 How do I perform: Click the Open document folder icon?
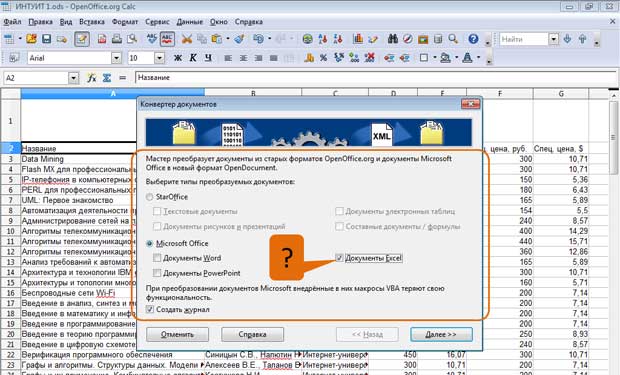(x=31, y=39)
